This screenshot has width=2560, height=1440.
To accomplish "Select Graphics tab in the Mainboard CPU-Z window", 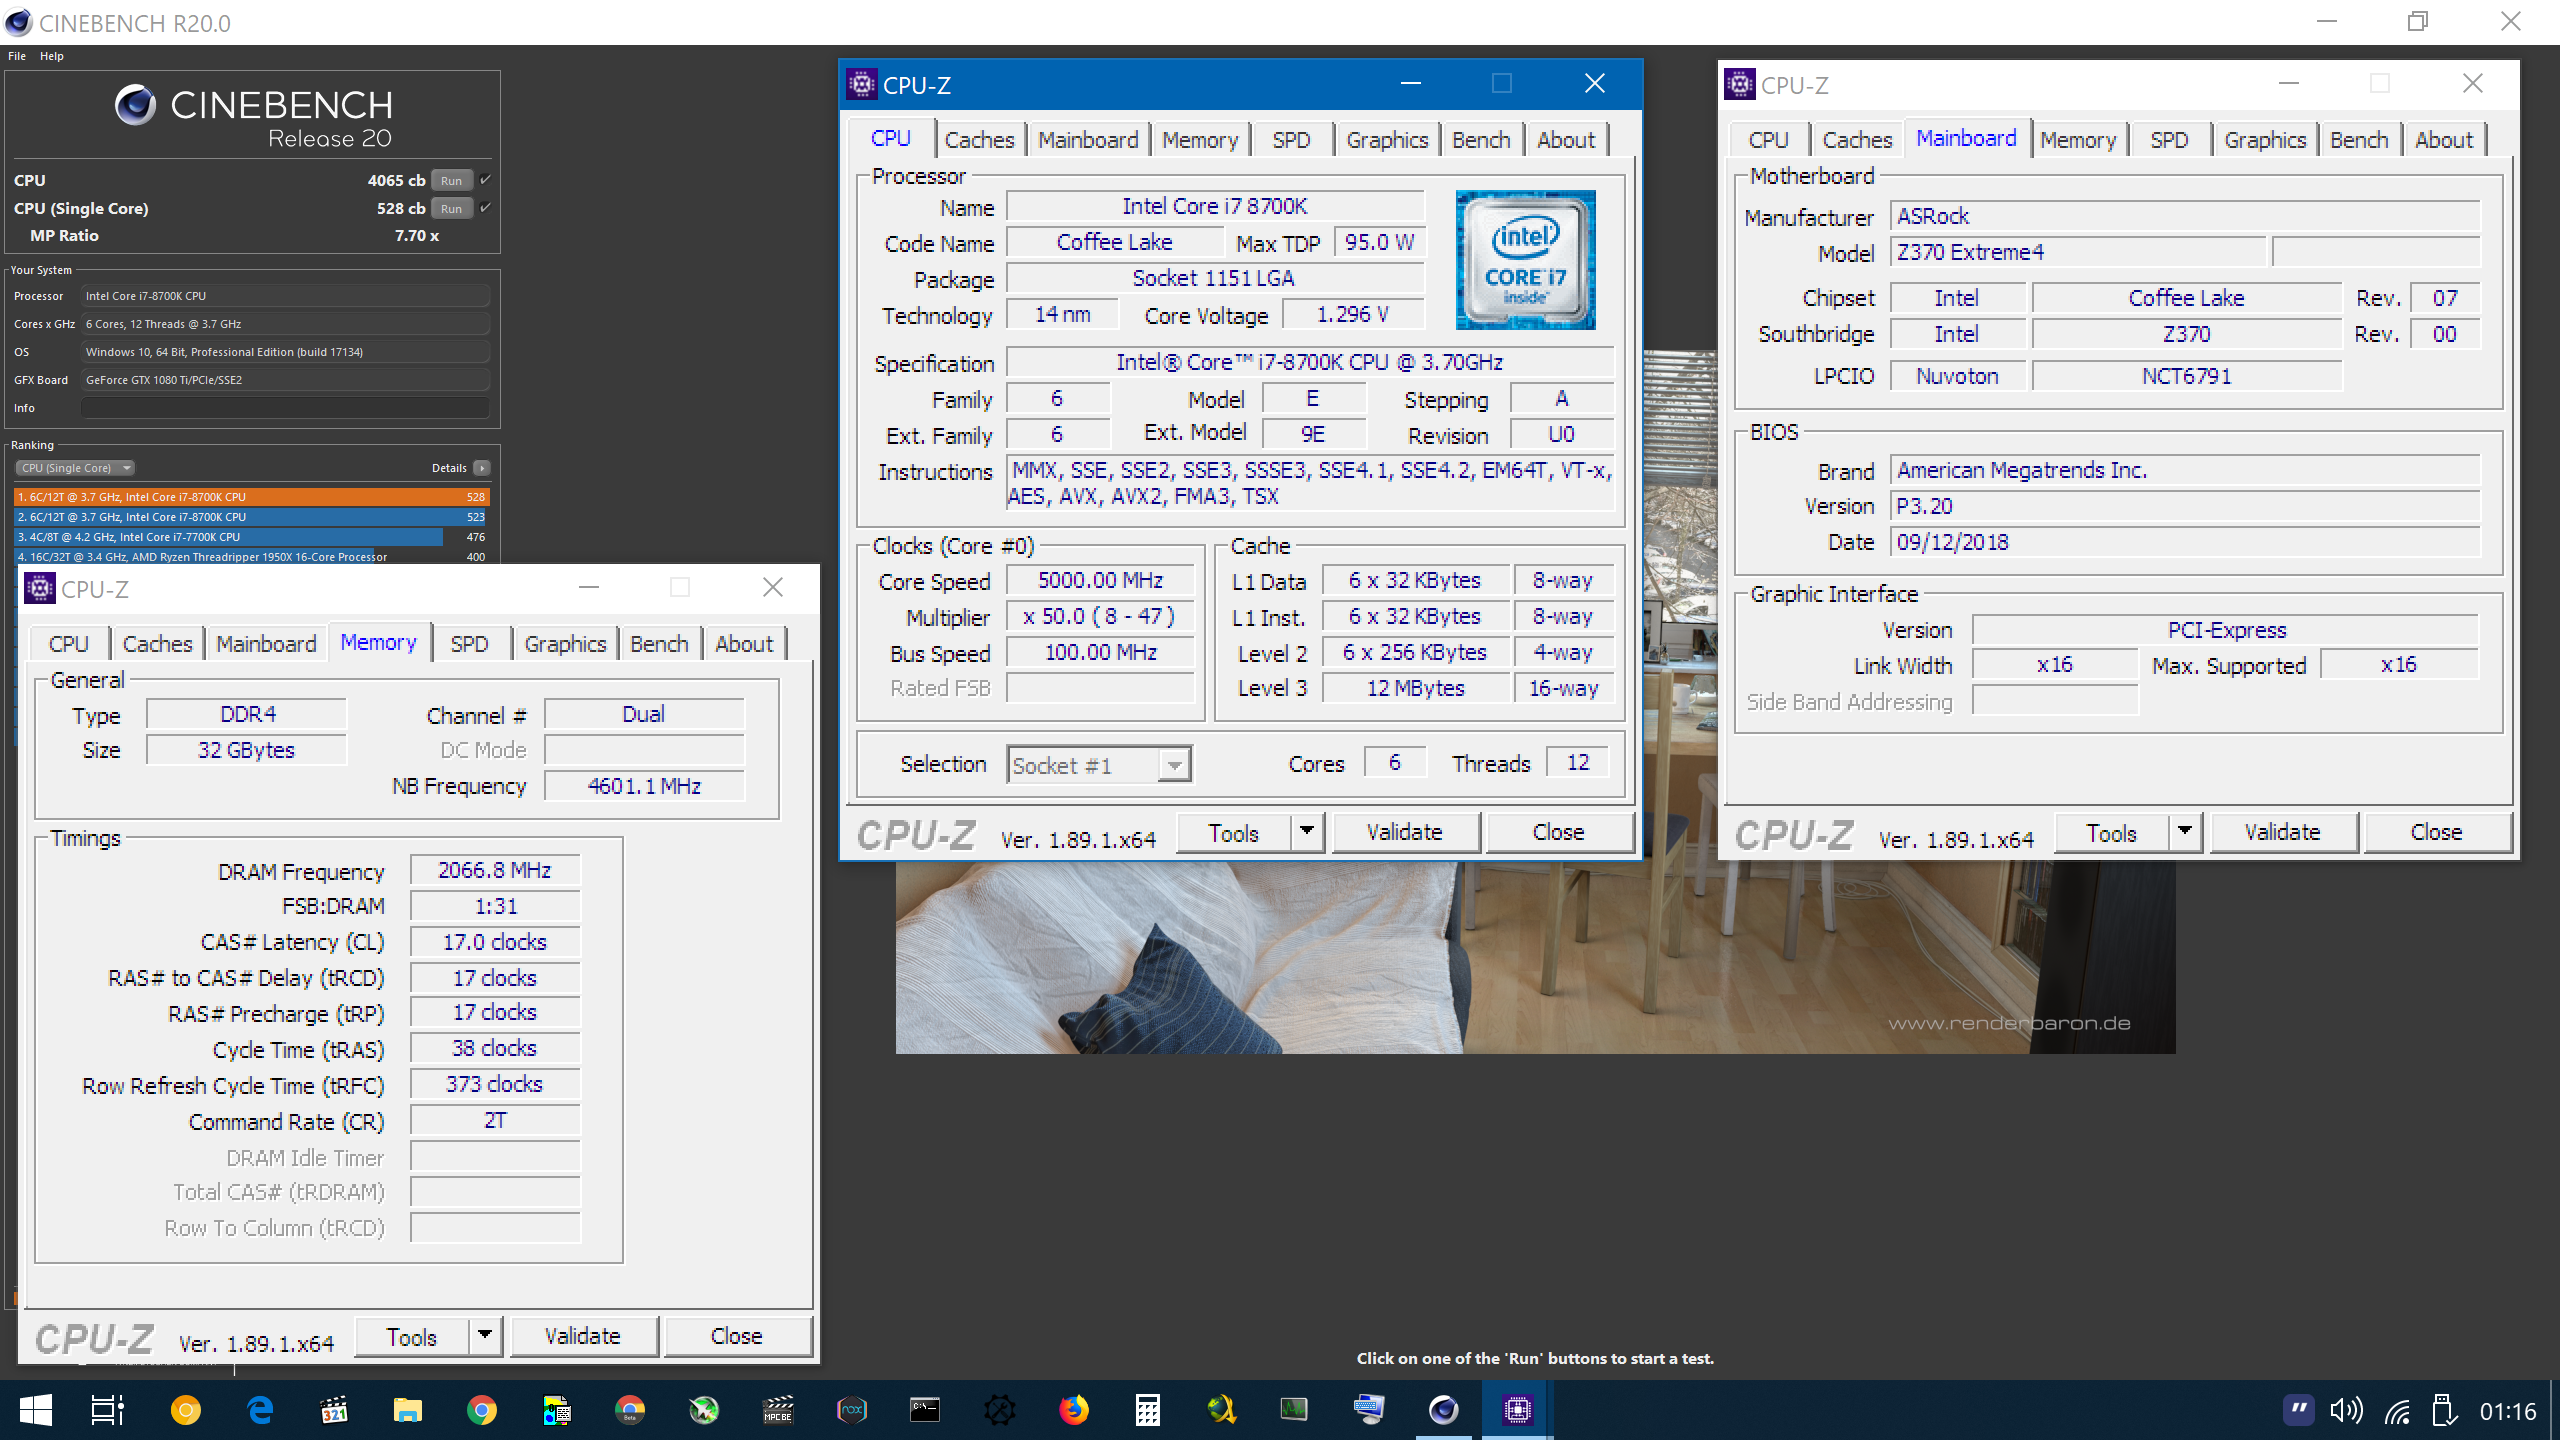I will (2265, 140).
